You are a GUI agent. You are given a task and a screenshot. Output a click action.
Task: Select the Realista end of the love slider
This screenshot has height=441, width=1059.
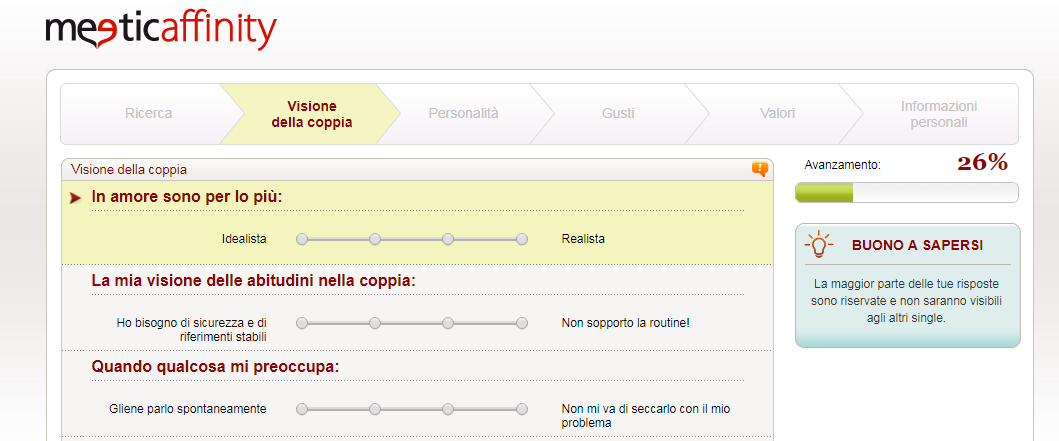coord(522,239)
